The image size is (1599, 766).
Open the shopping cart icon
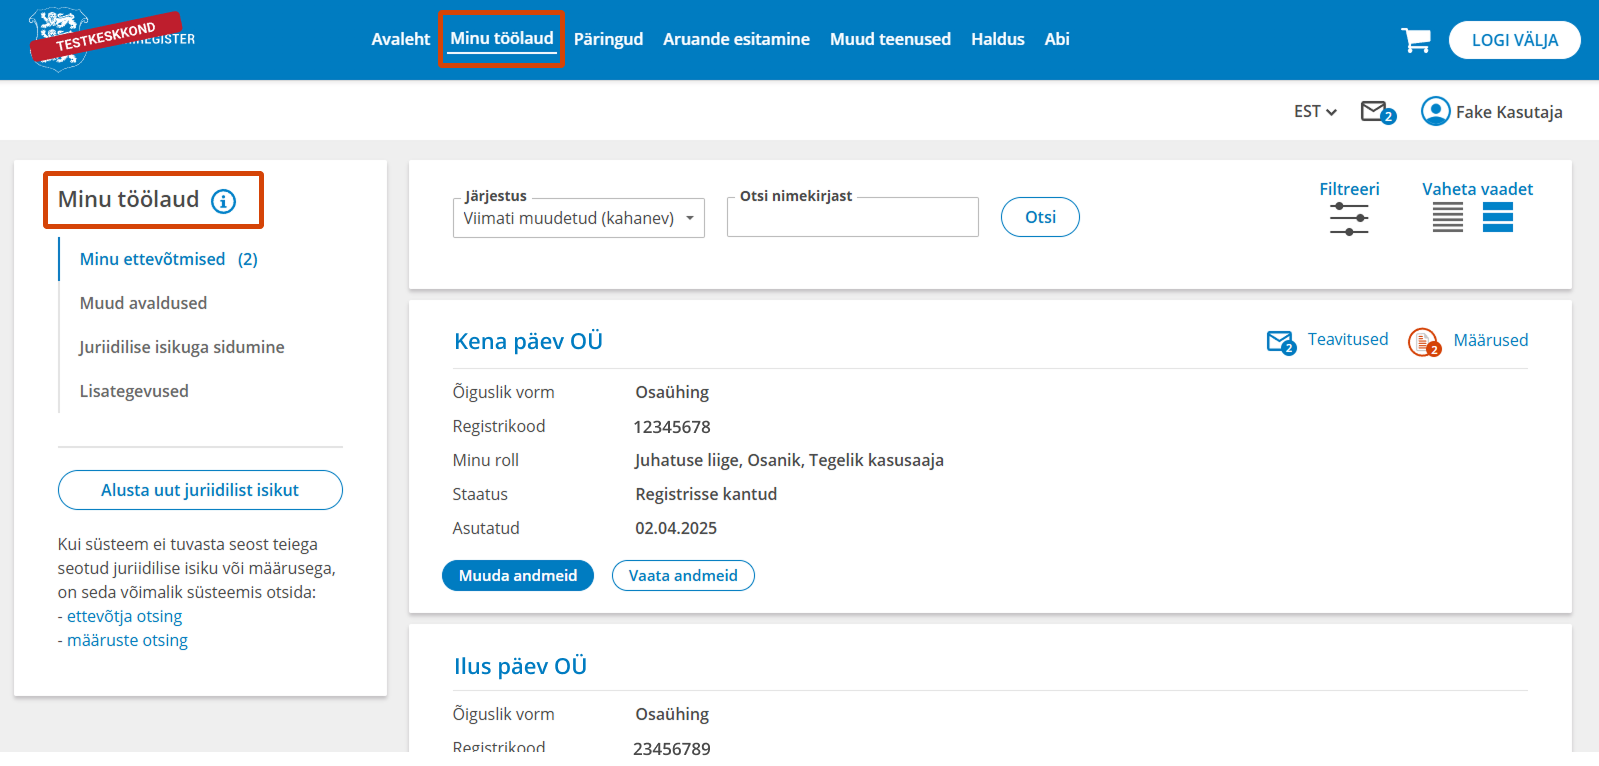(x=1415, y=40)
